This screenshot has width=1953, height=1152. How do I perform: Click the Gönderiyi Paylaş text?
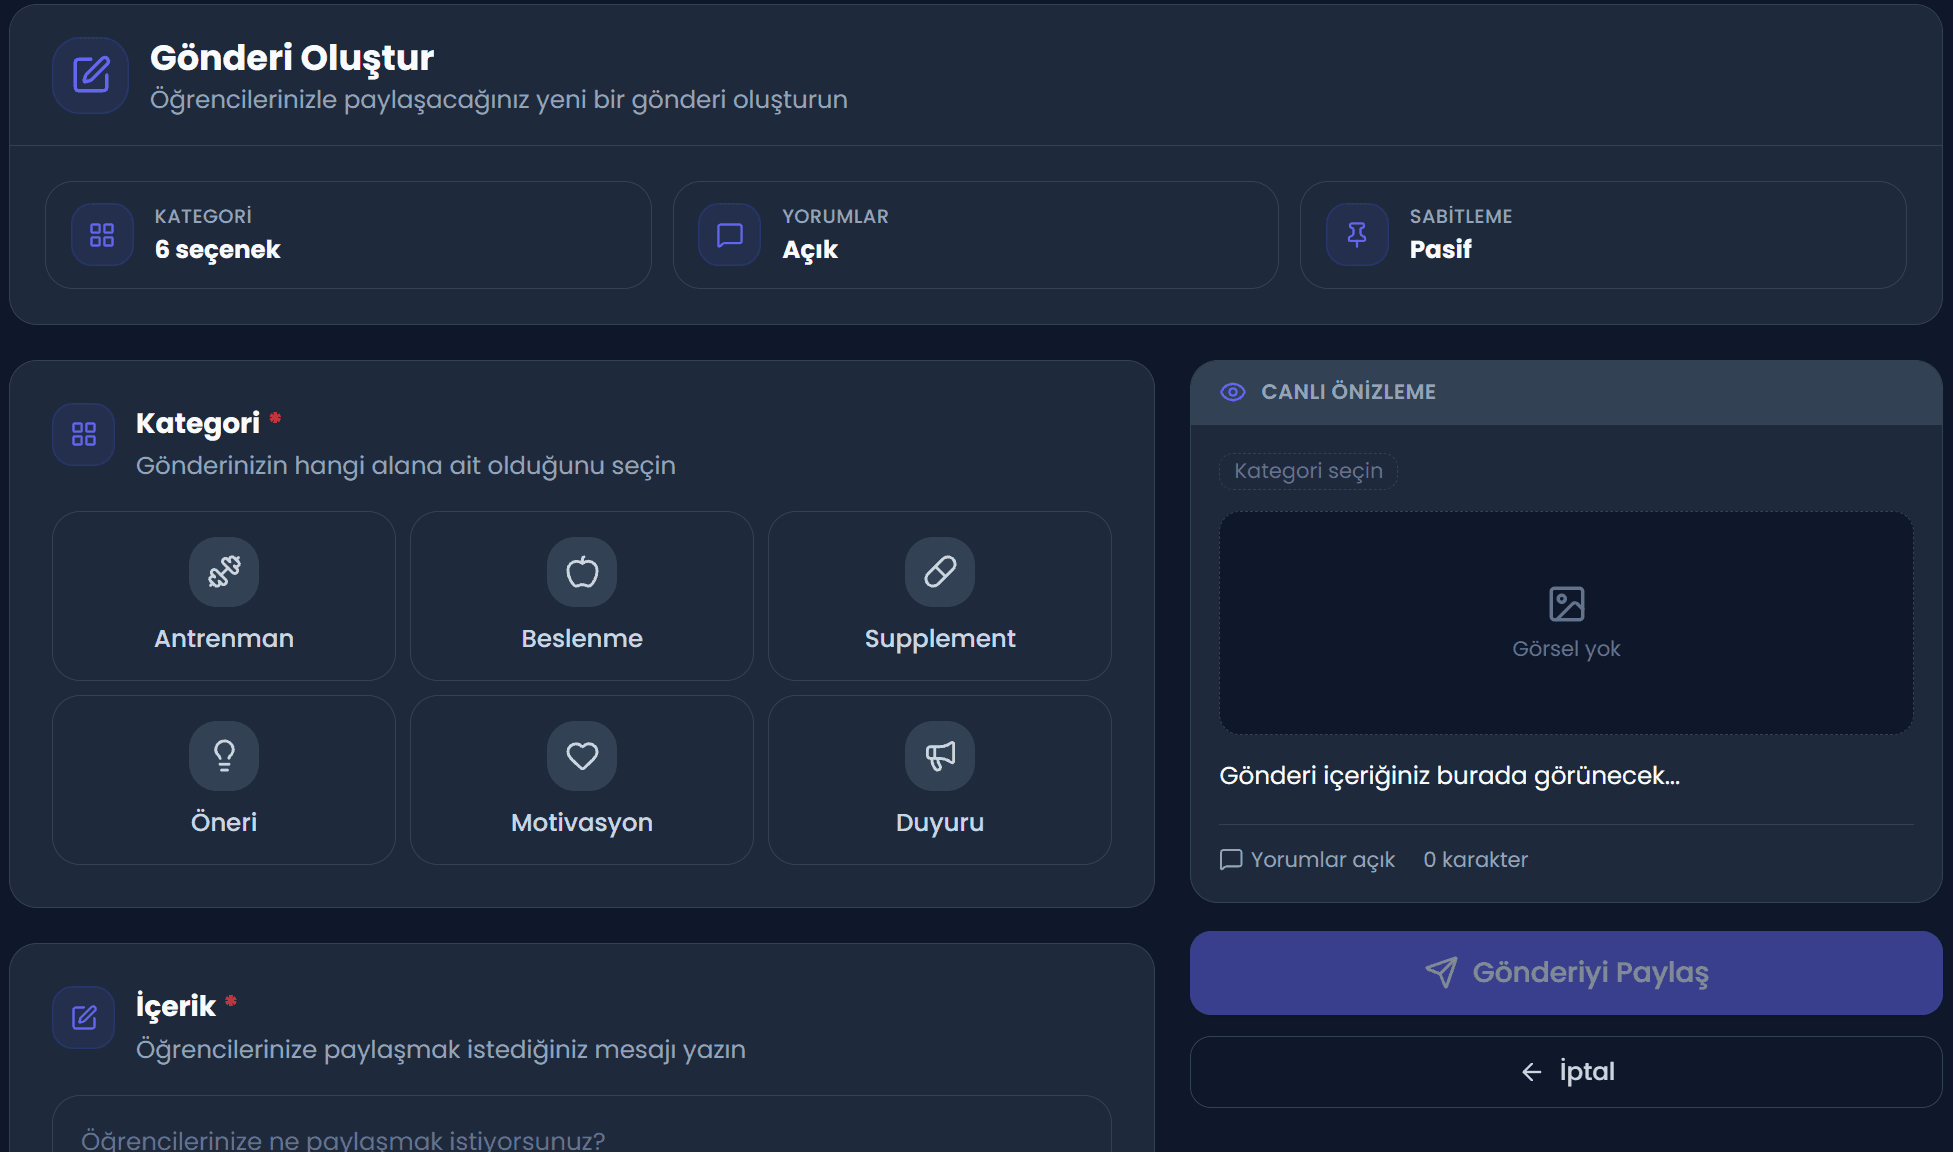click(x=1591, y=972)
